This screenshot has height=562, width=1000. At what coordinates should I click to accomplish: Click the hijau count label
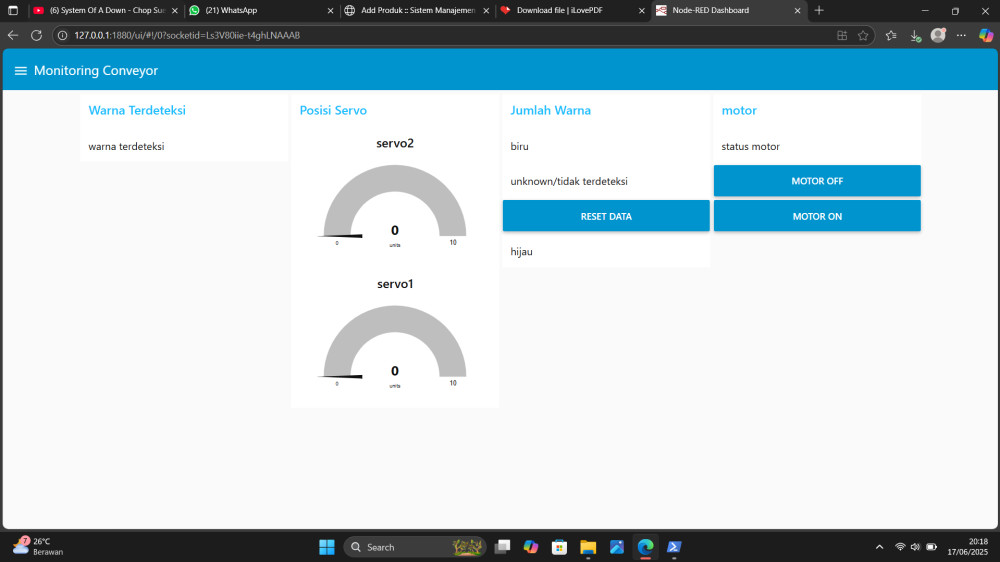(x=521, y=252)
